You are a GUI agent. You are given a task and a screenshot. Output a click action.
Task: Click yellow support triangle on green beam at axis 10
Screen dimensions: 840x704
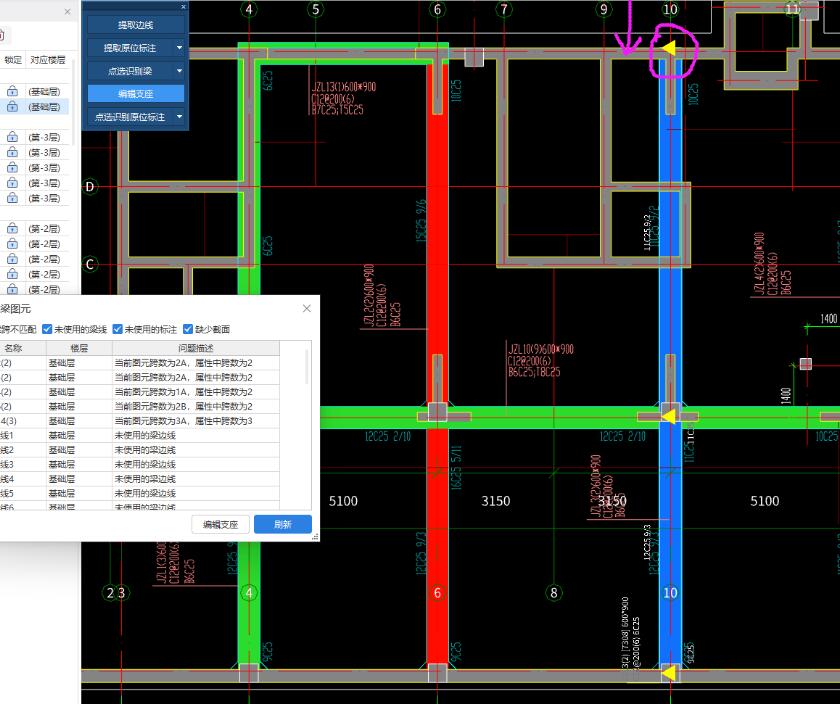(668, 416)
